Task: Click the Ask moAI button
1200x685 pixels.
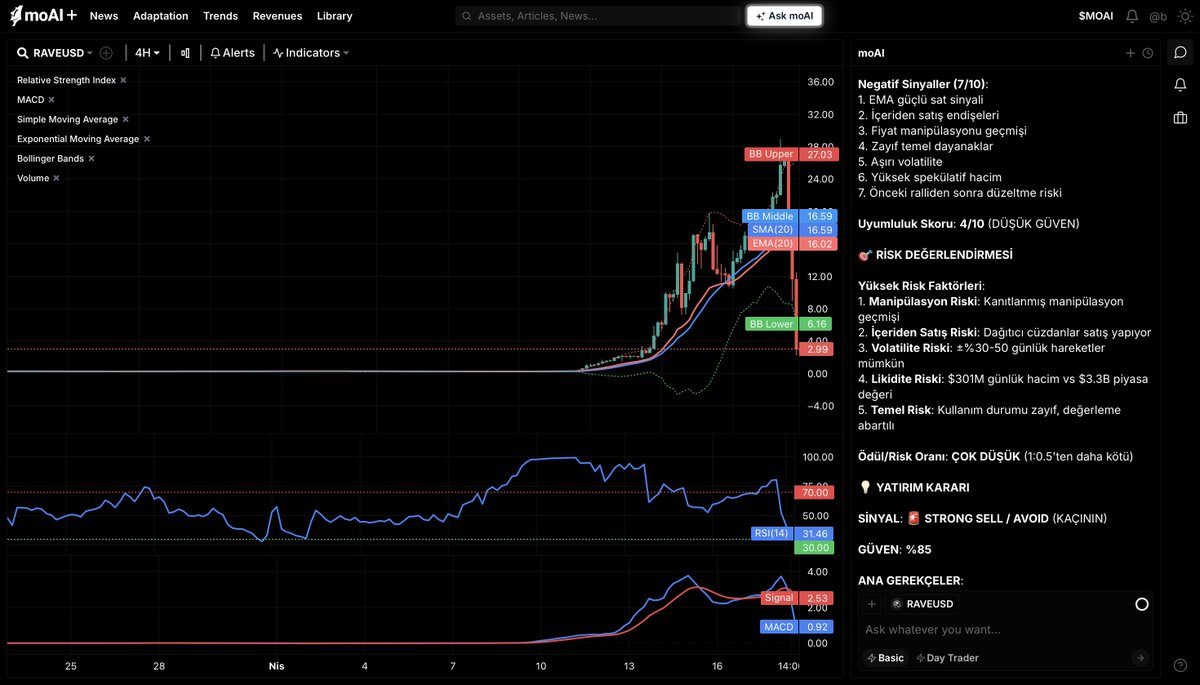Action: click(784, 16)
